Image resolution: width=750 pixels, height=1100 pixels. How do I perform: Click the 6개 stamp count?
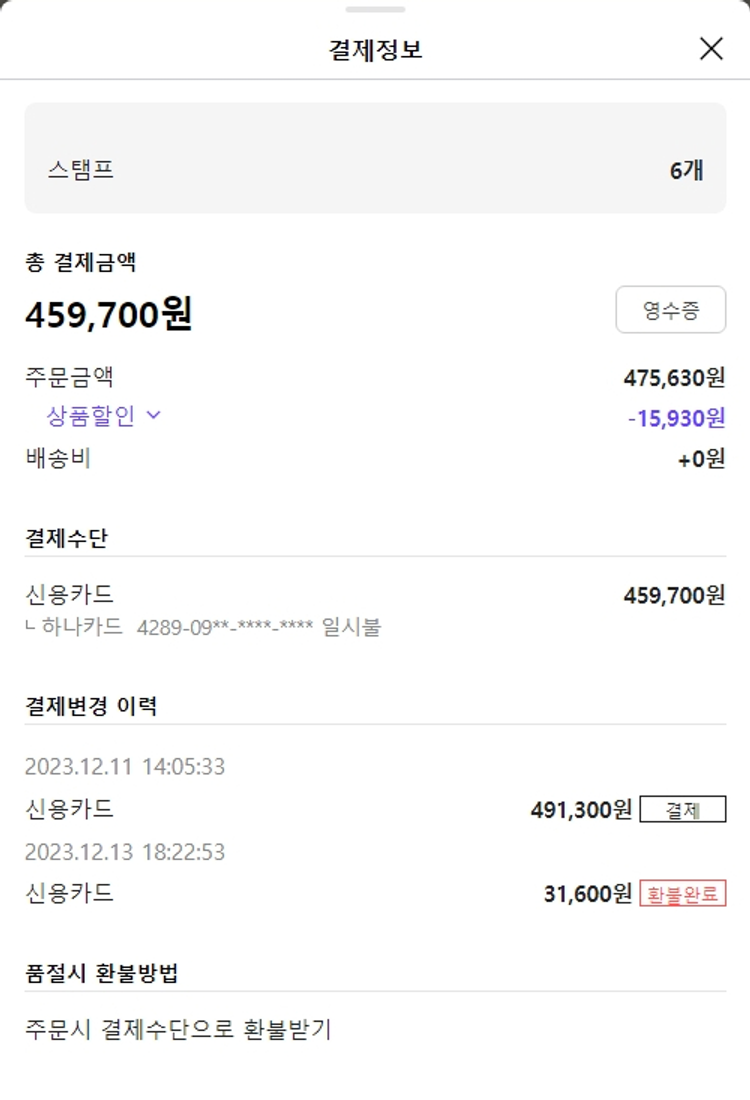pyautogui.click(x=686, y=170)
